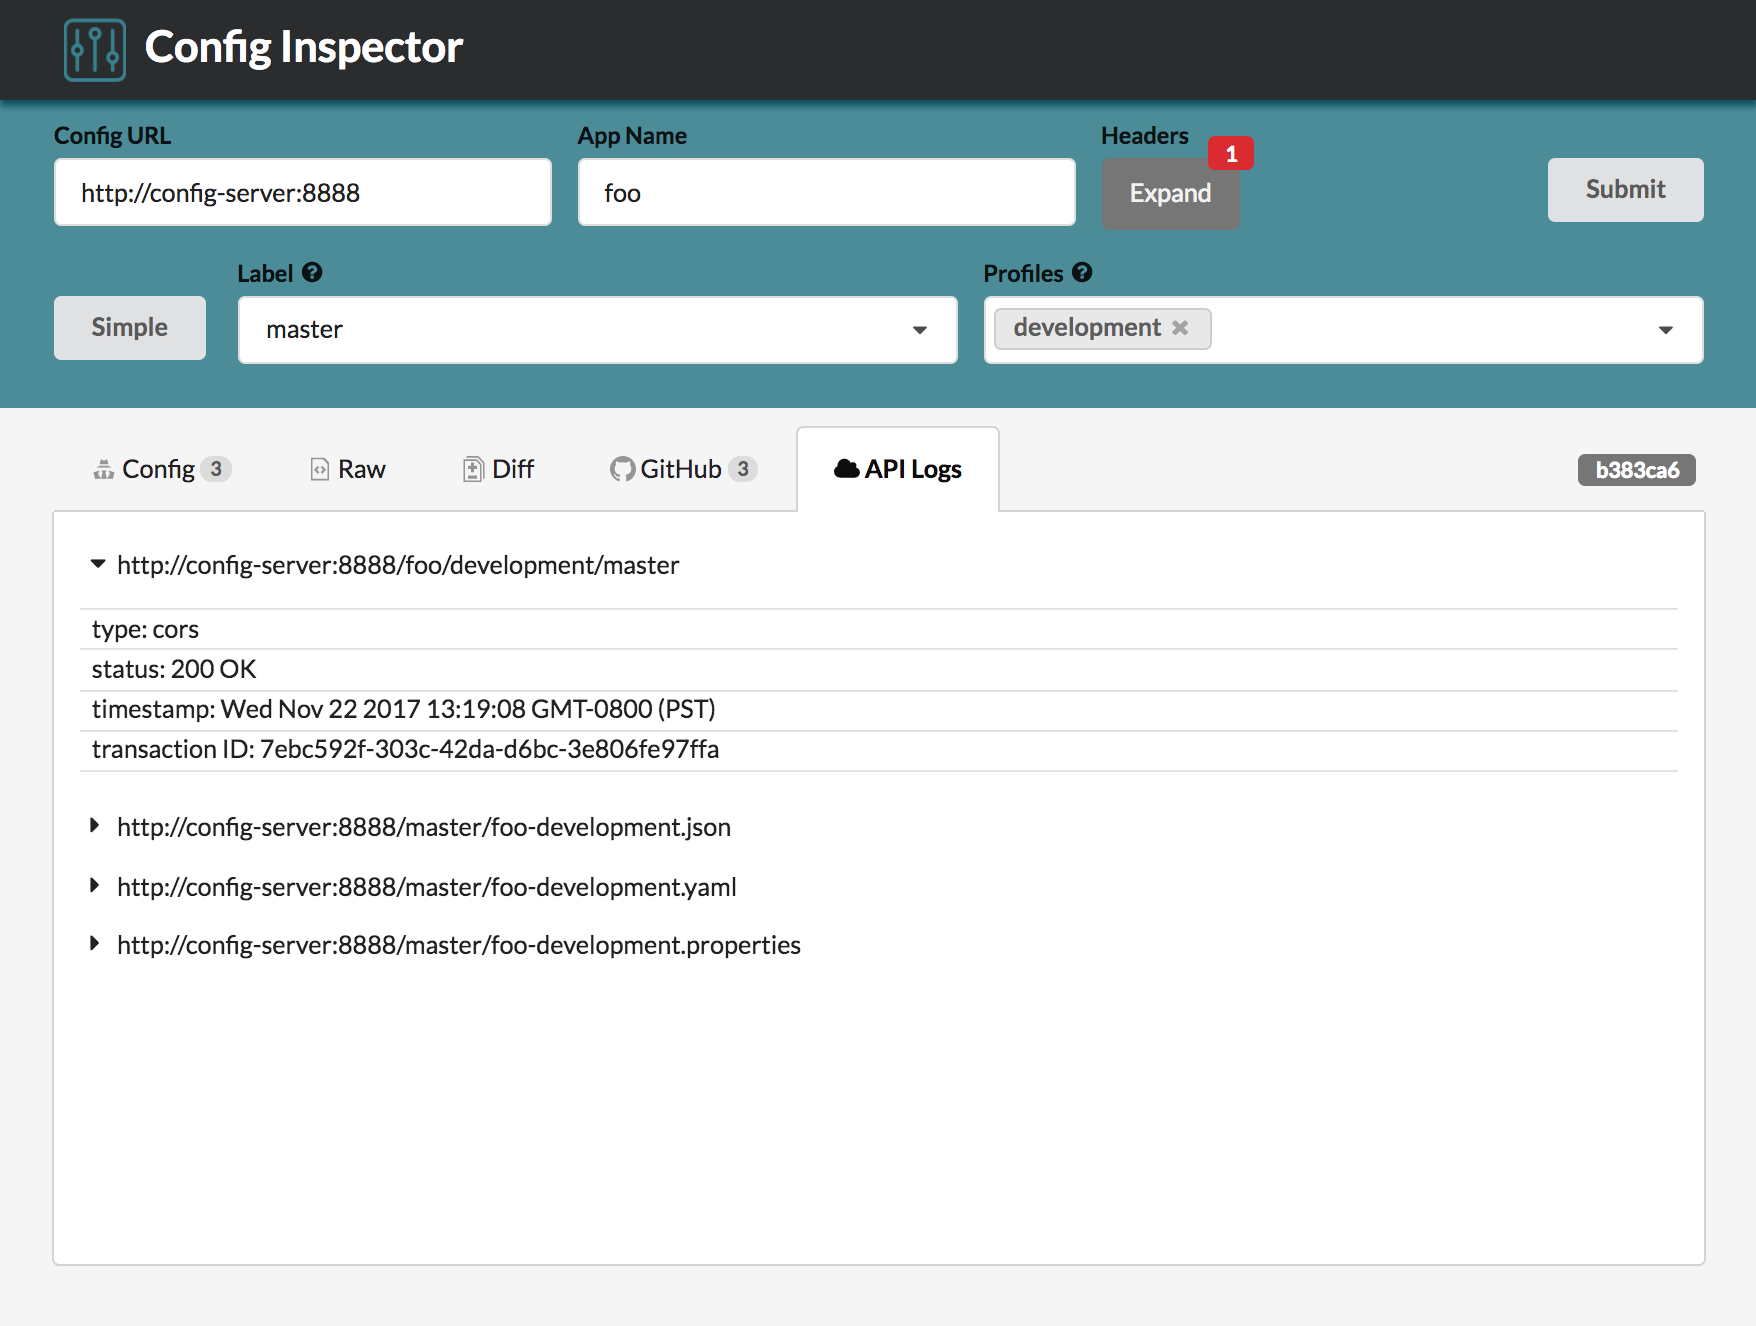
Task: Open the Config tab via its hierarchy icon
Action: coord(103,468)
